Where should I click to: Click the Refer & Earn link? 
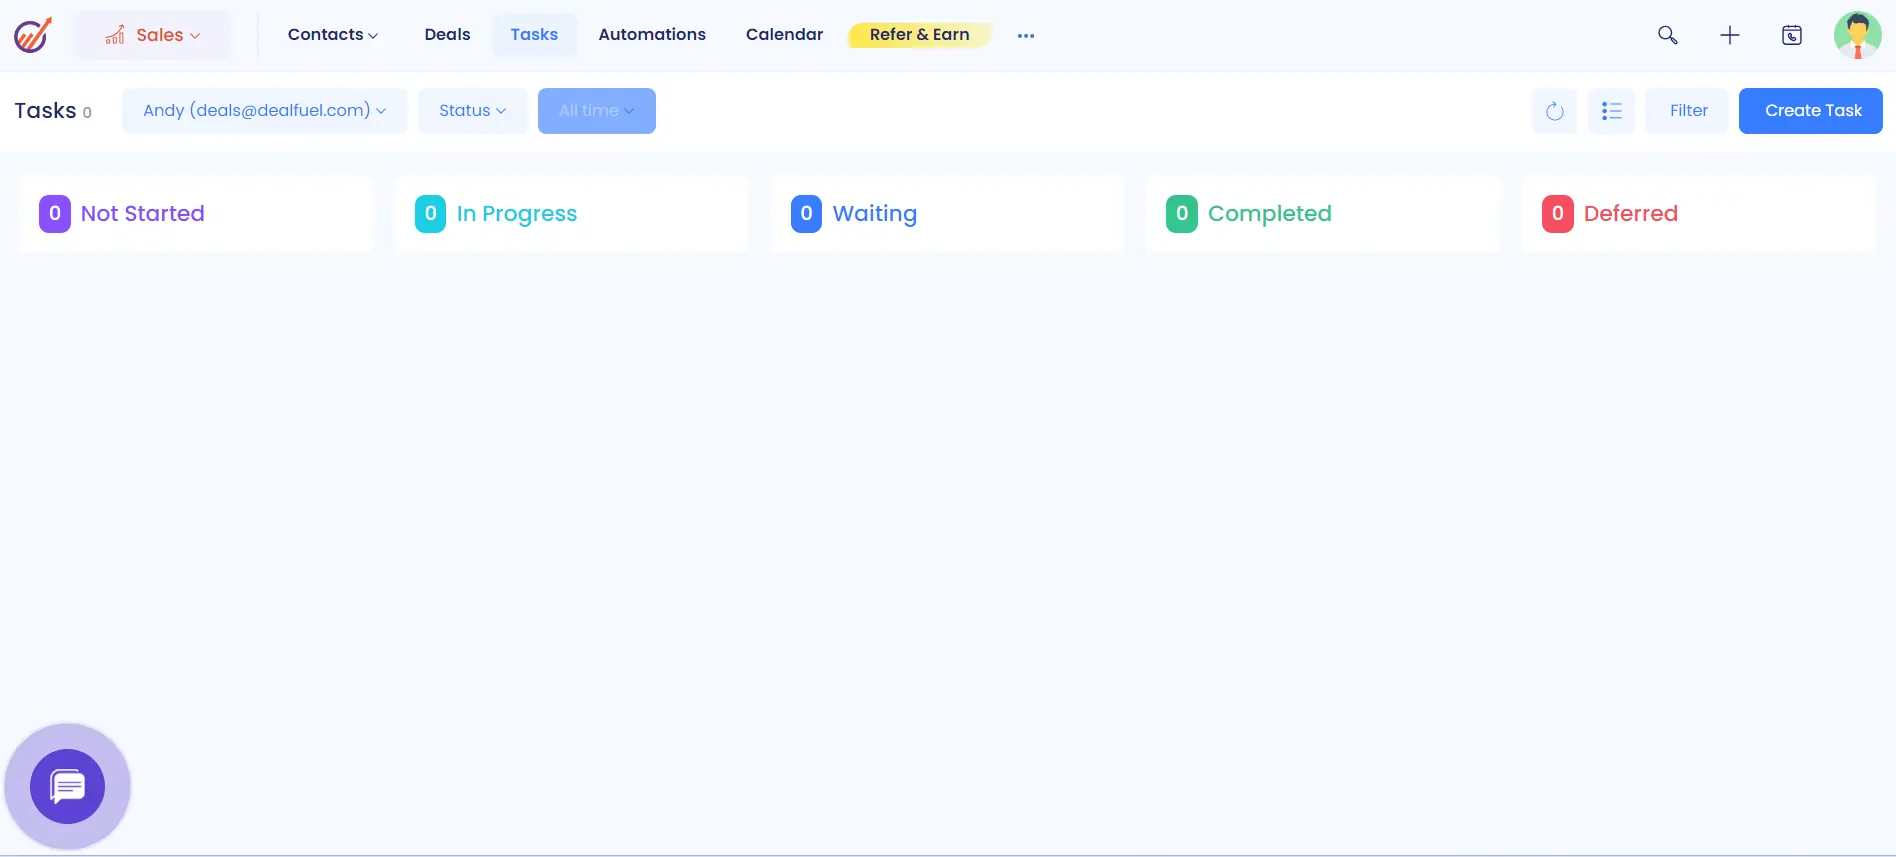coord(919,35)
